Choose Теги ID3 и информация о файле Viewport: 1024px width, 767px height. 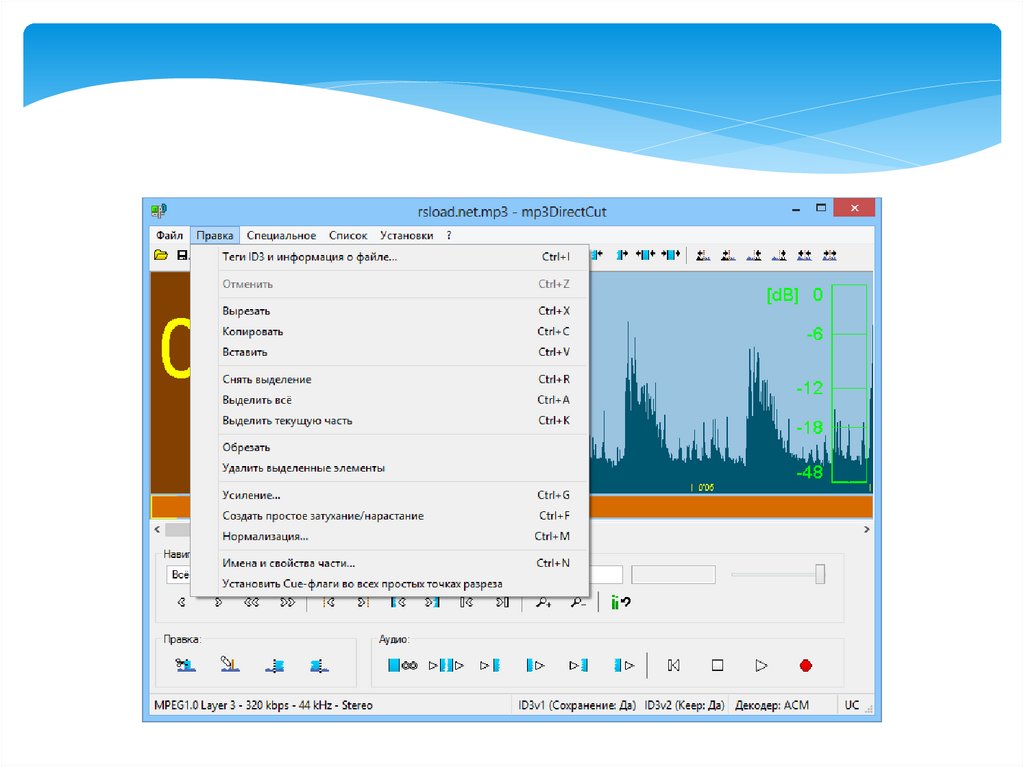tap(391, 257)
